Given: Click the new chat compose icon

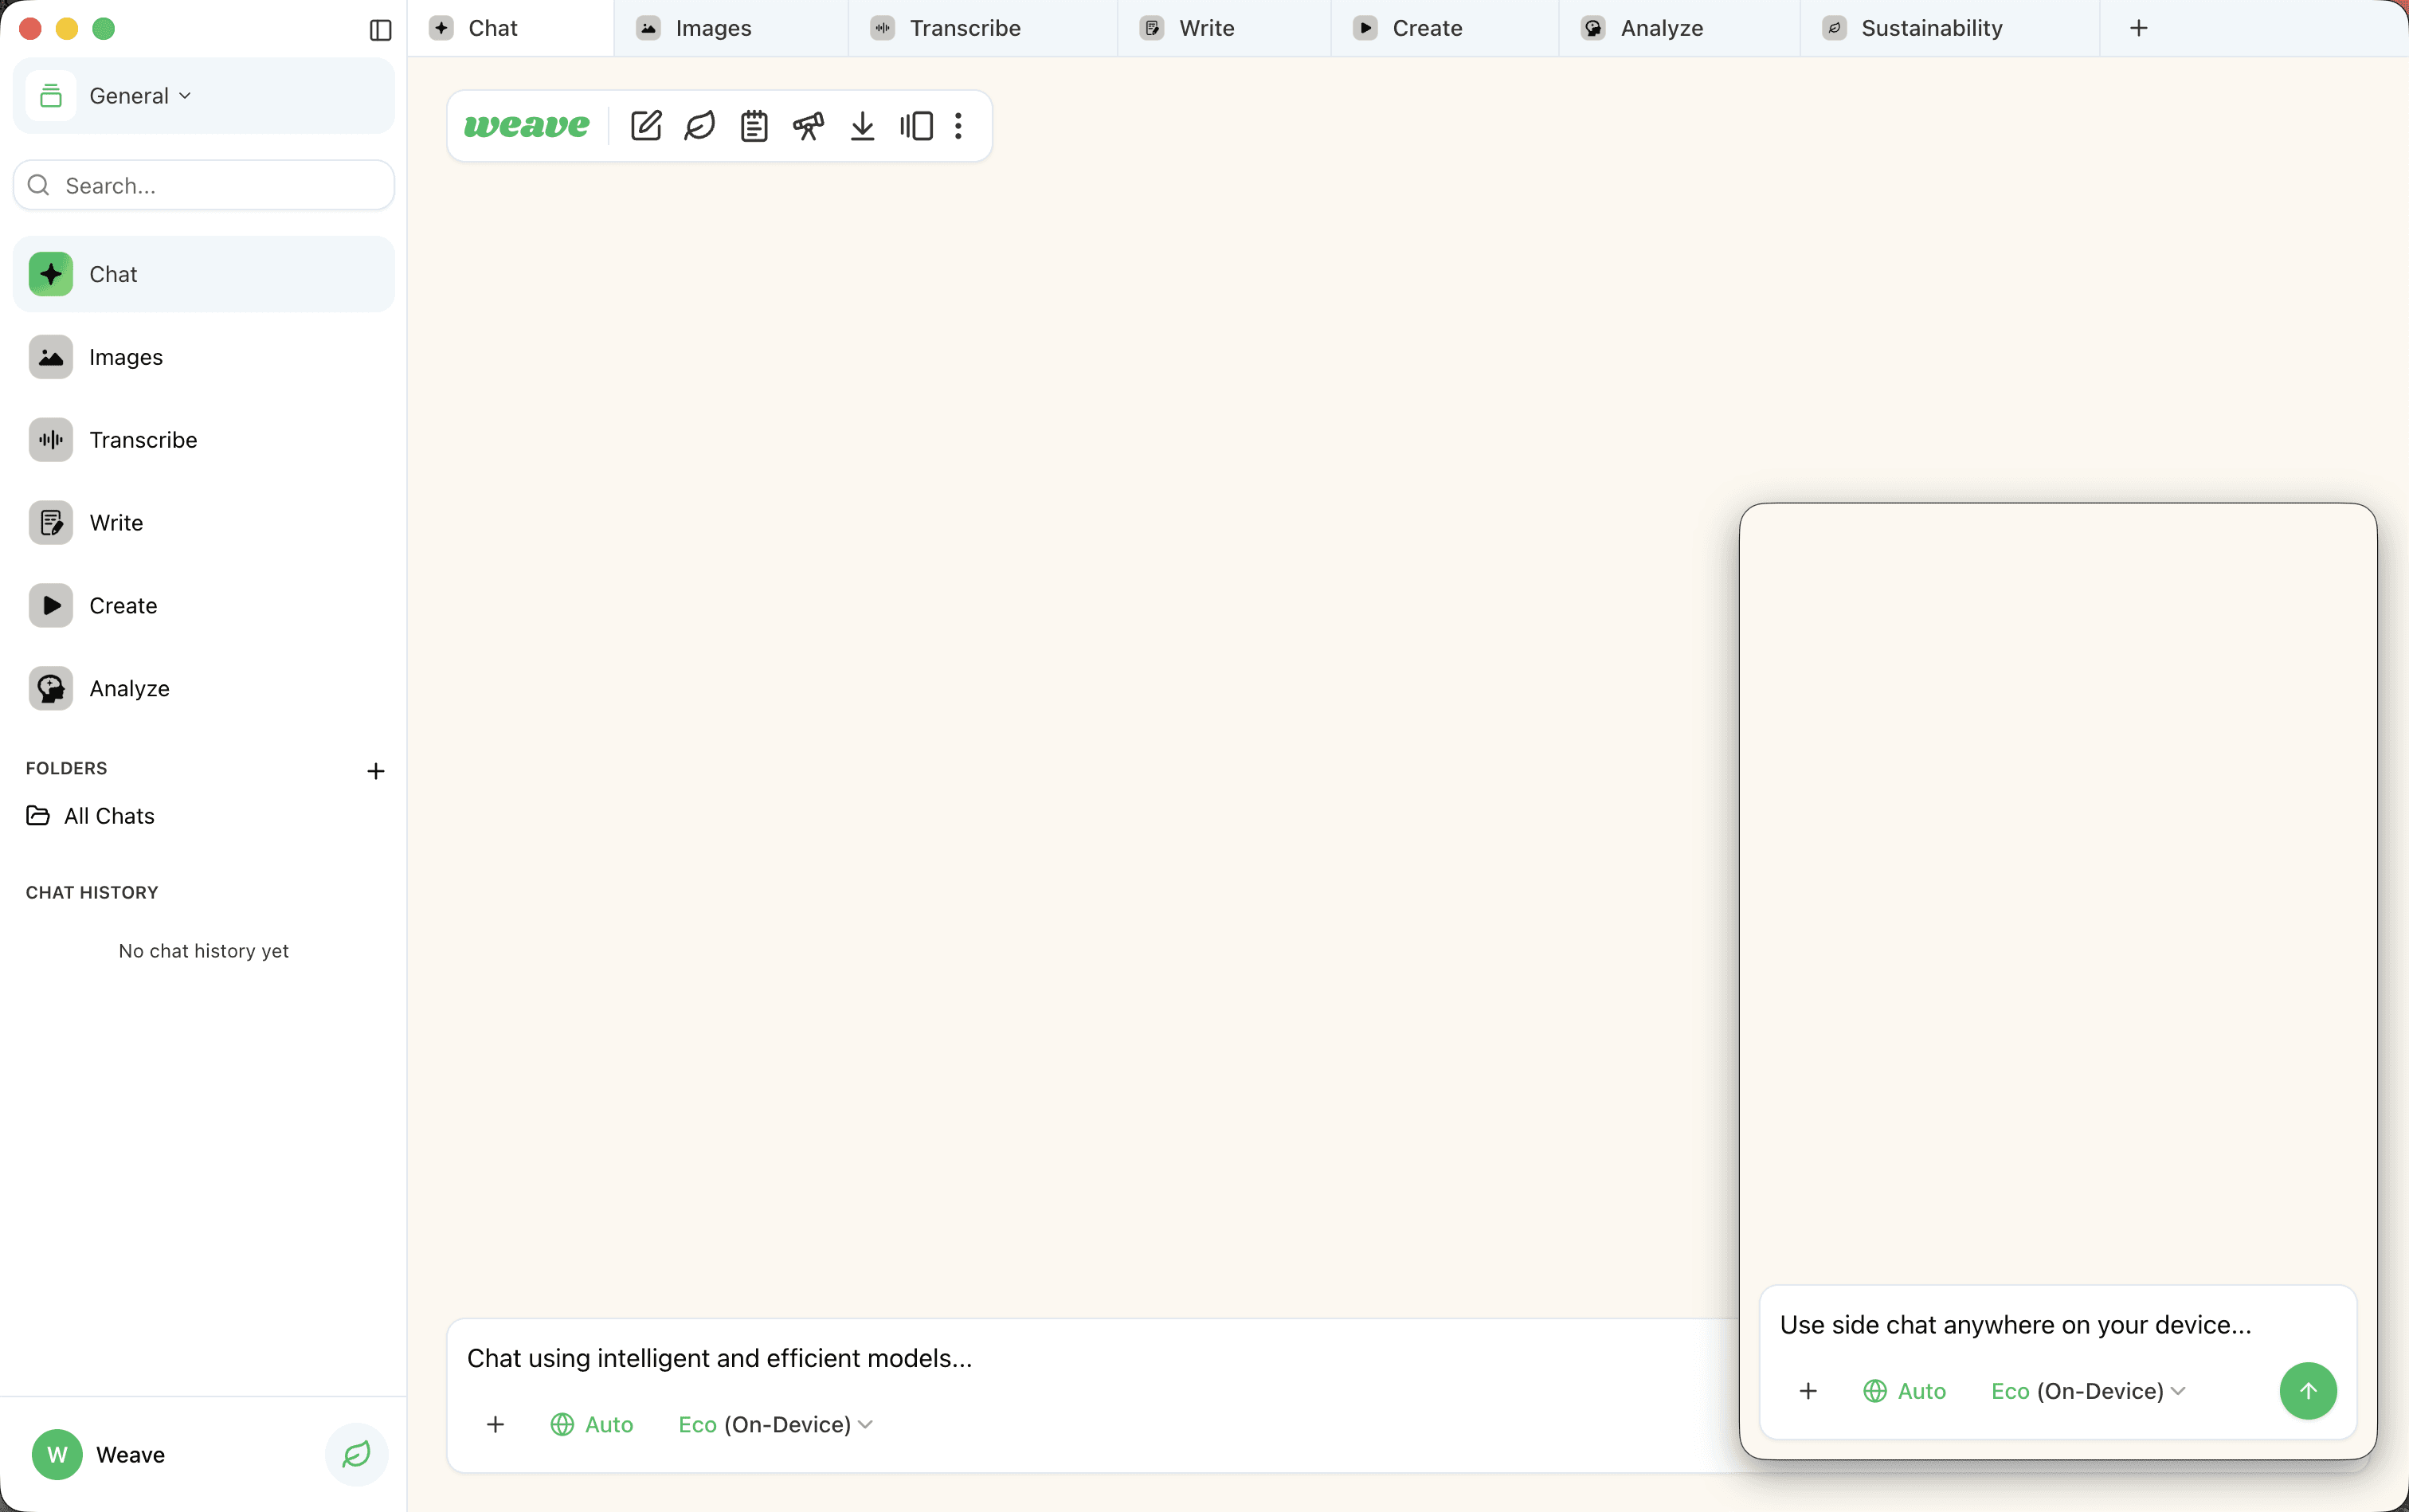Looking at the screenshot, I should click(x=646, y=126).
